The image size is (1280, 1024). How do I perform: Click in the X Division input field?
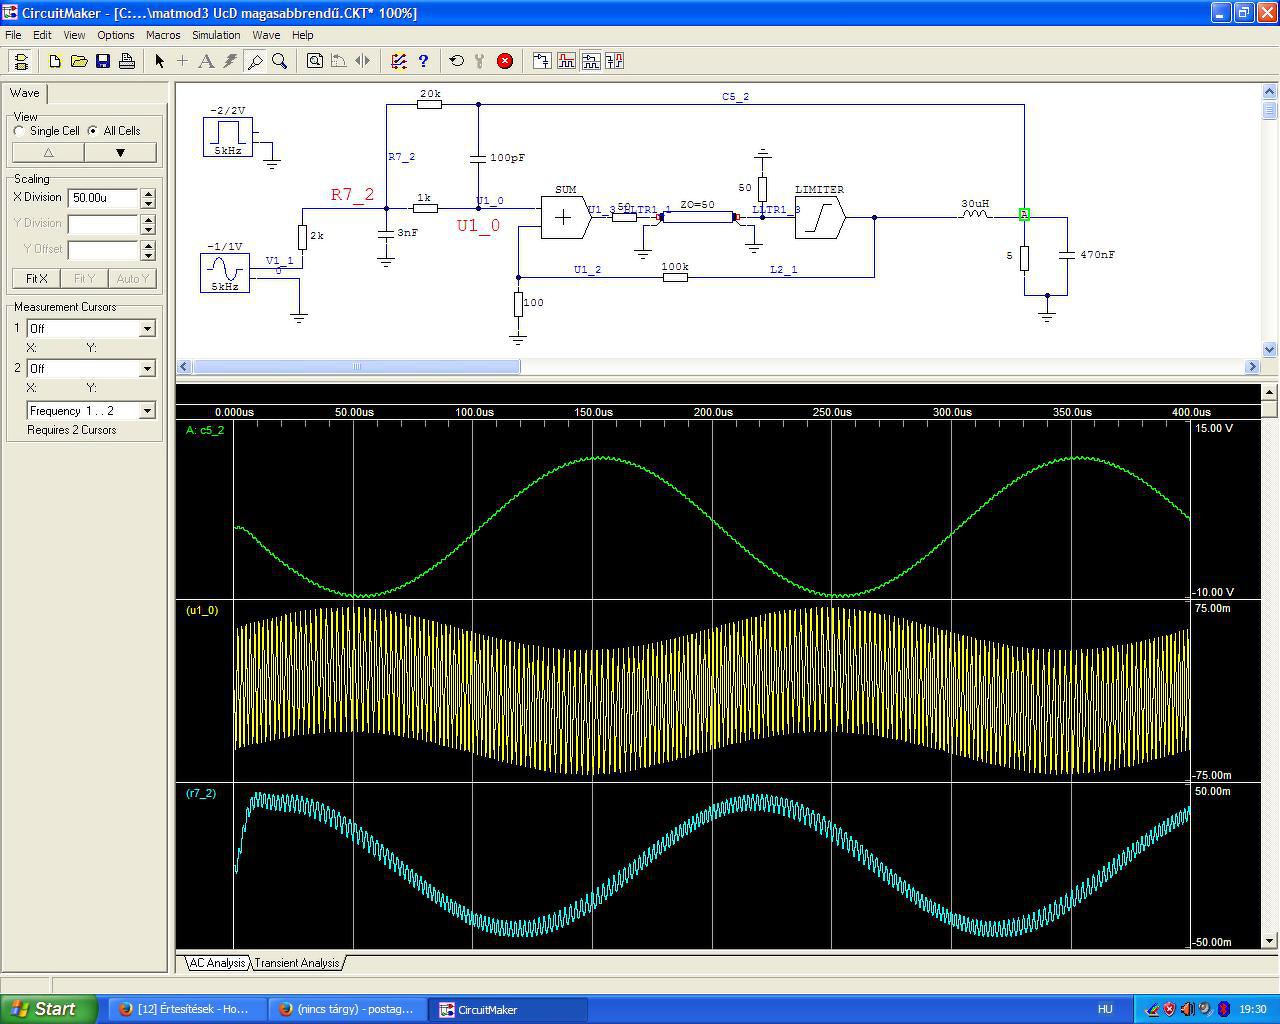(103, 198)
